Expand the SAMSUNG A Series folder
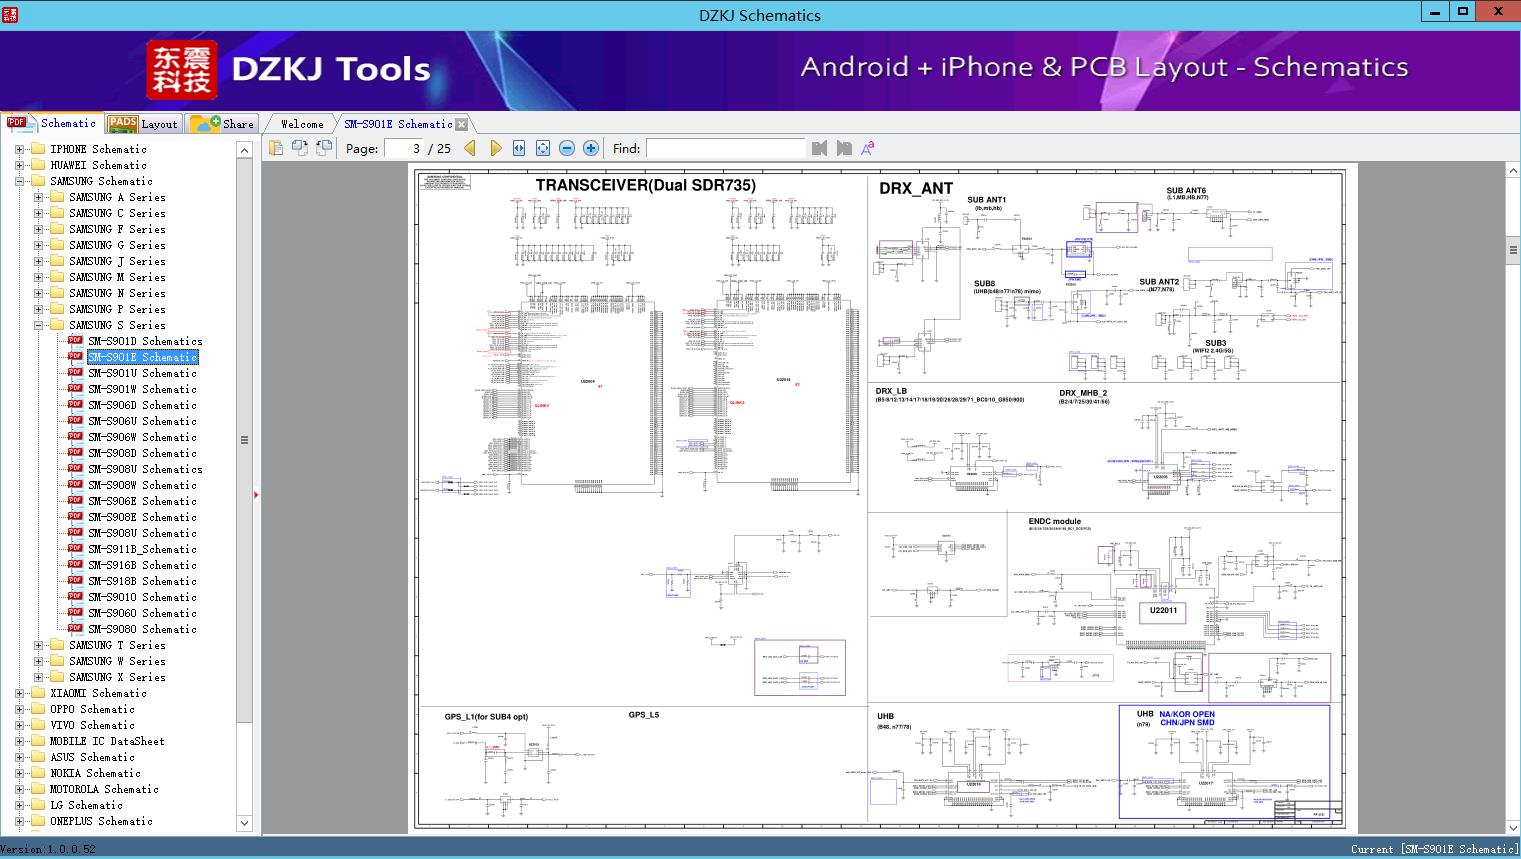 click(x=38, y=197)
